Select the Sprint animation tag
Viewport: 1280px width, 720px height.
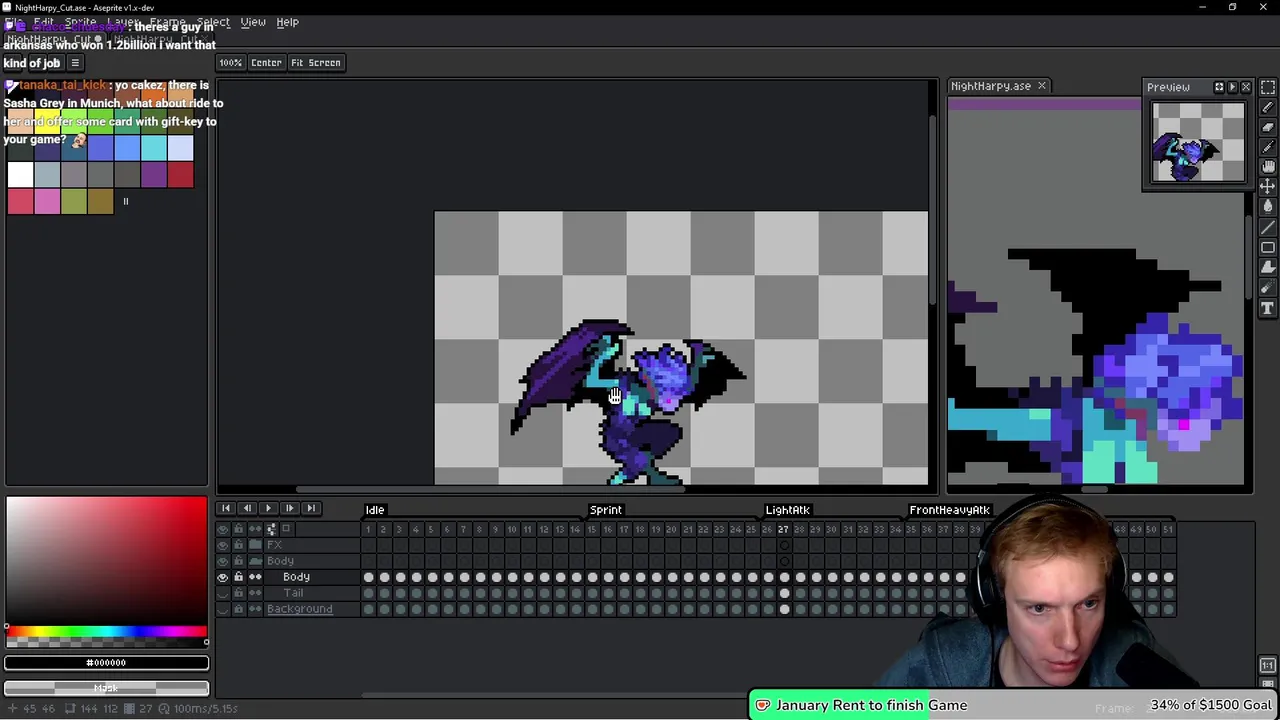[x=606, y=510]
